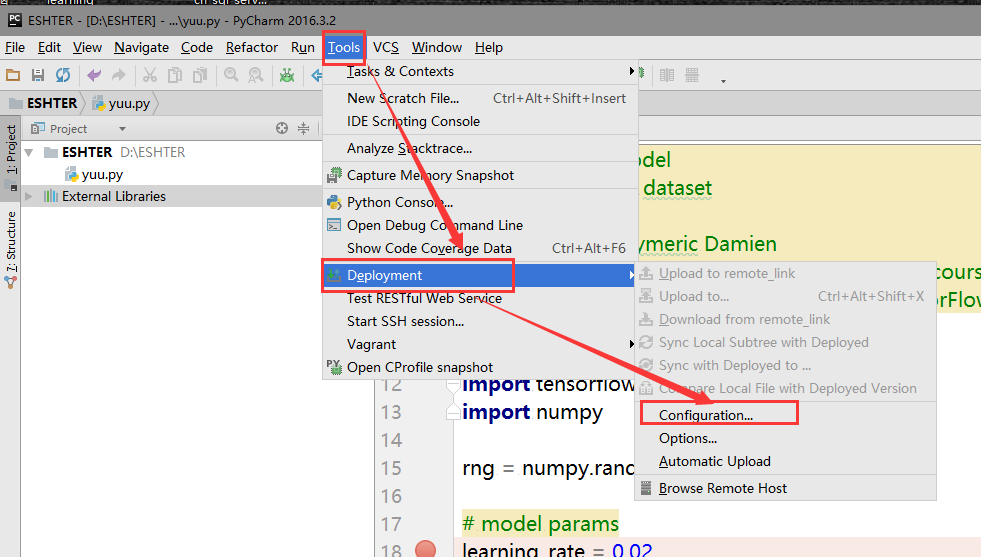Click the green Debug bug icon
981x557 pixels.
coord(287,76)
